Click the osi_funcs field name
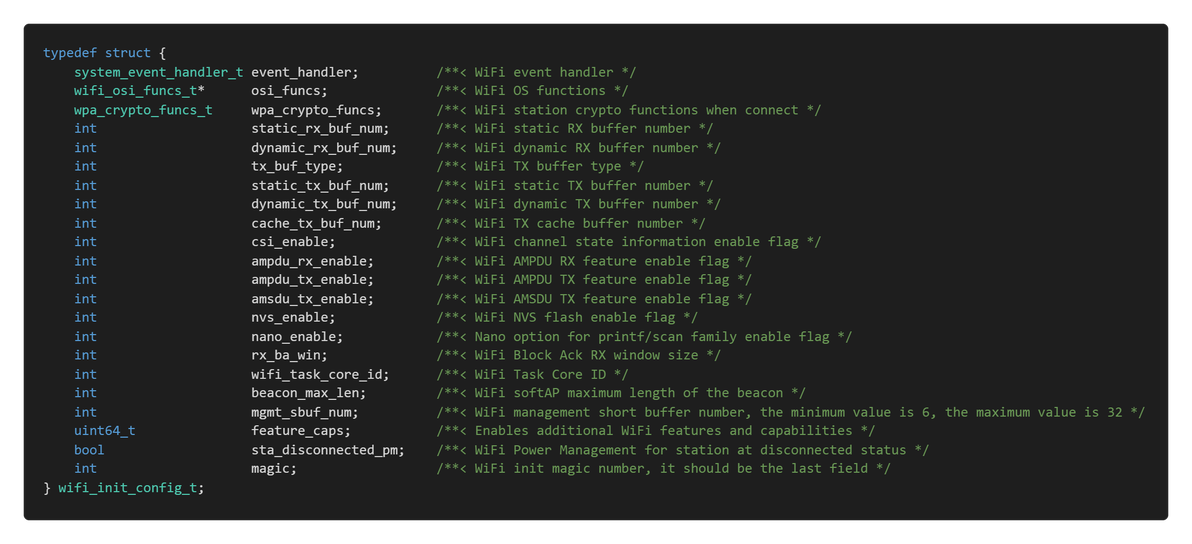Screen dimensions: 1192x544 pos(288,91)
